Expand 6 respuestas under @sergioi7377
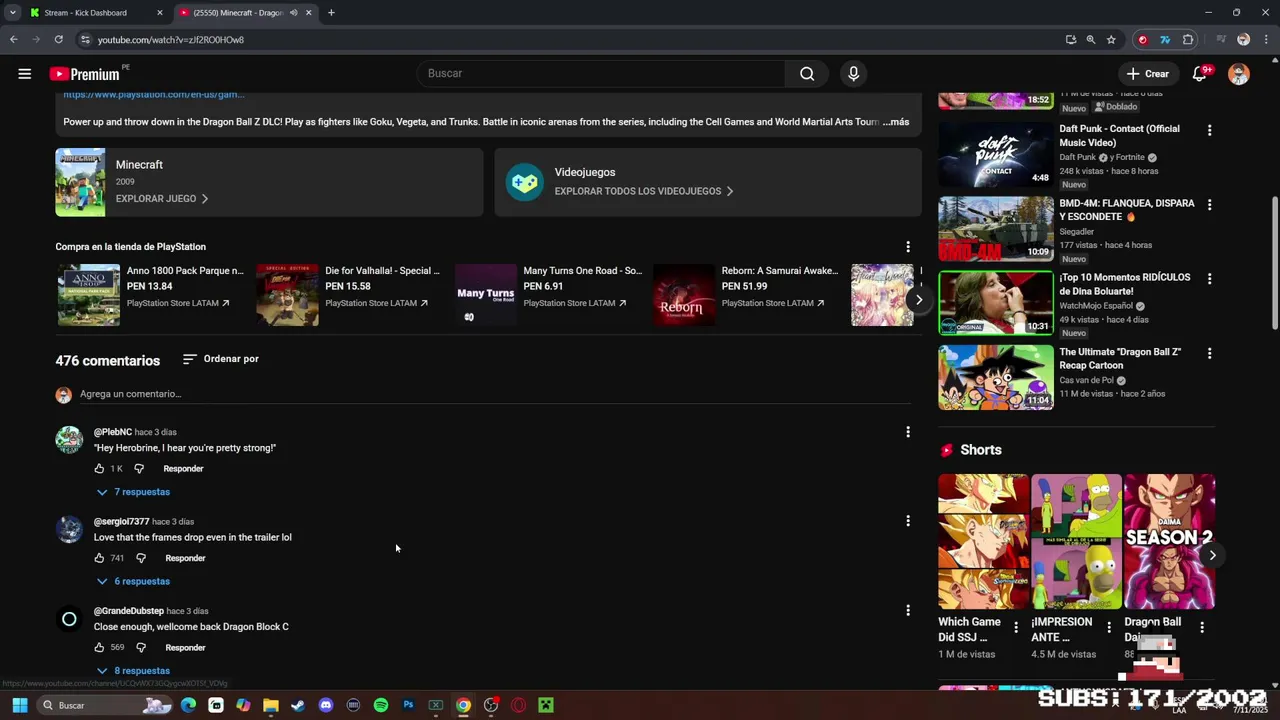The width and height of the screenshot is (1280, 720). (x=133, y=581)
